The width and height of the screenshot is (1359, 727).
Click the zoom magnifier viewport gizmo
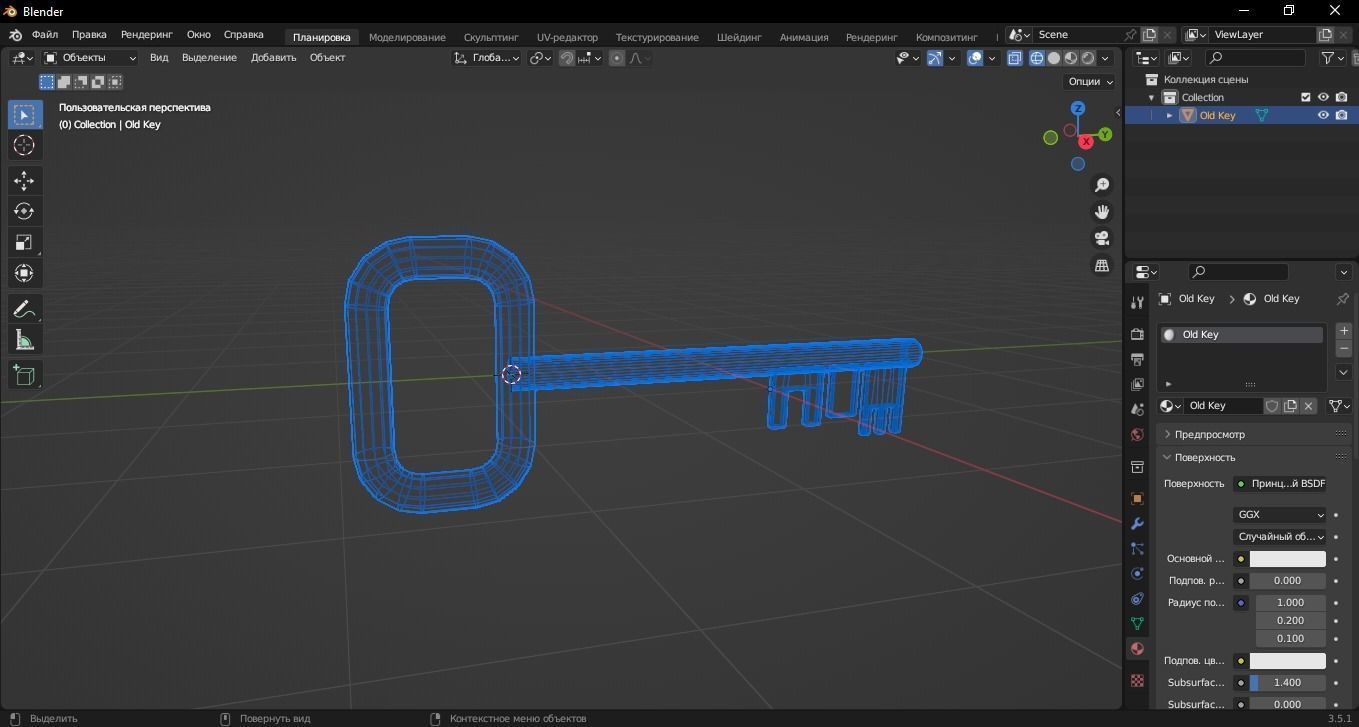[1102, 186]
